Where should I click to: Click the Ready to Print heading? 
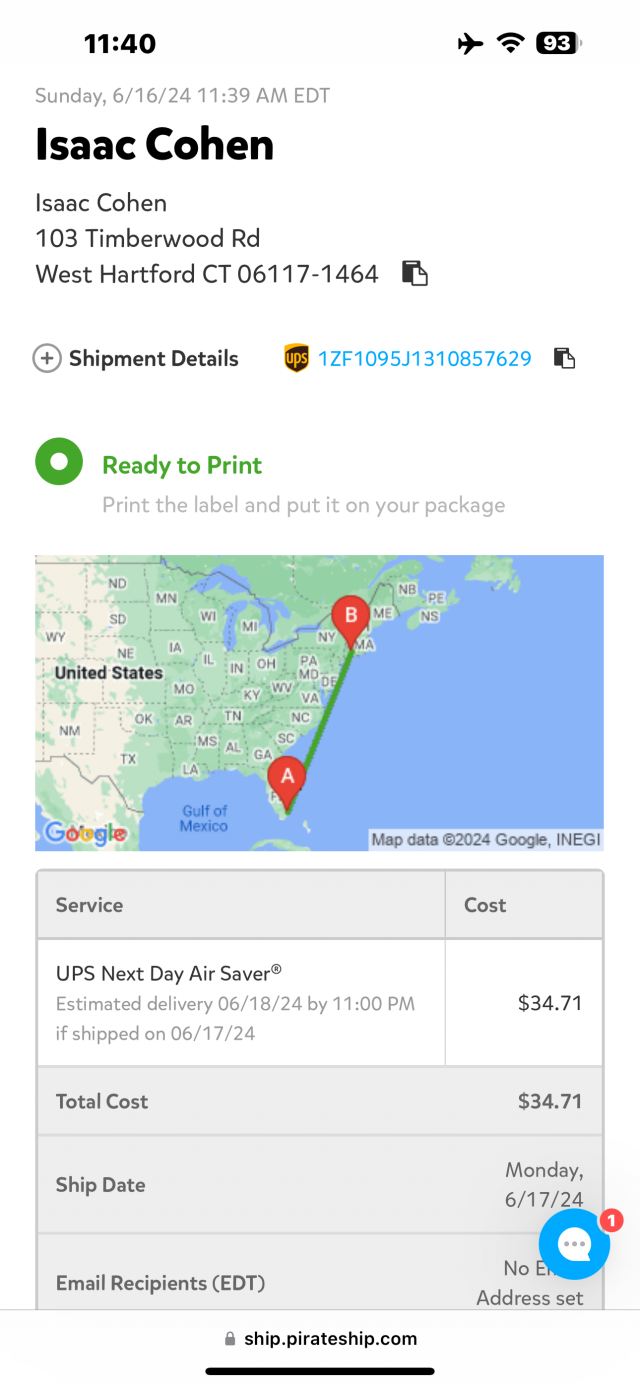(x=182, y=465)
